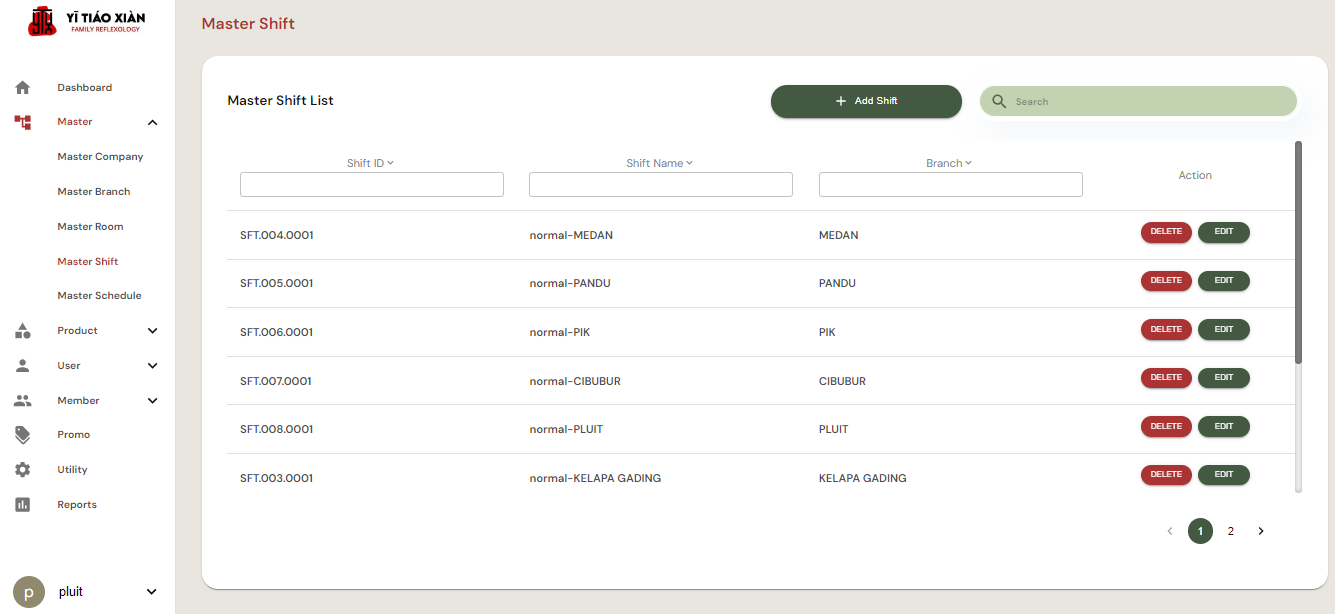Select Master Branch menu item

click(x=94, y=192)
